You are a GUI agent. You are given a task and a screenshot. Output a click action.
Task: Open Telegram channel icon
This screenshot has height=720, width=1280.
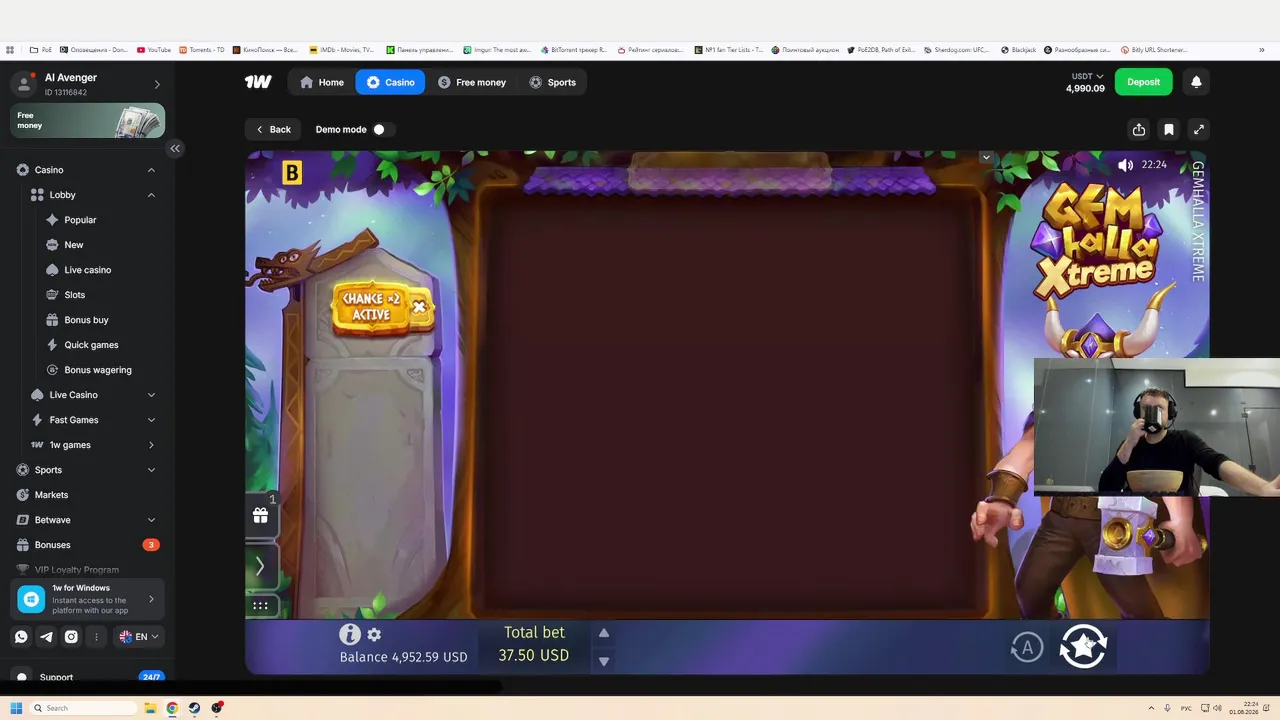click(46, 636)
